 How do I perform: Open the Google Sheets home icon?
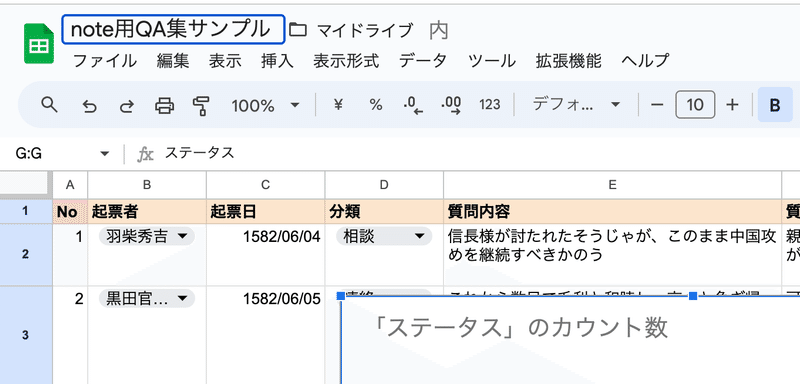[x=39, y=44]
